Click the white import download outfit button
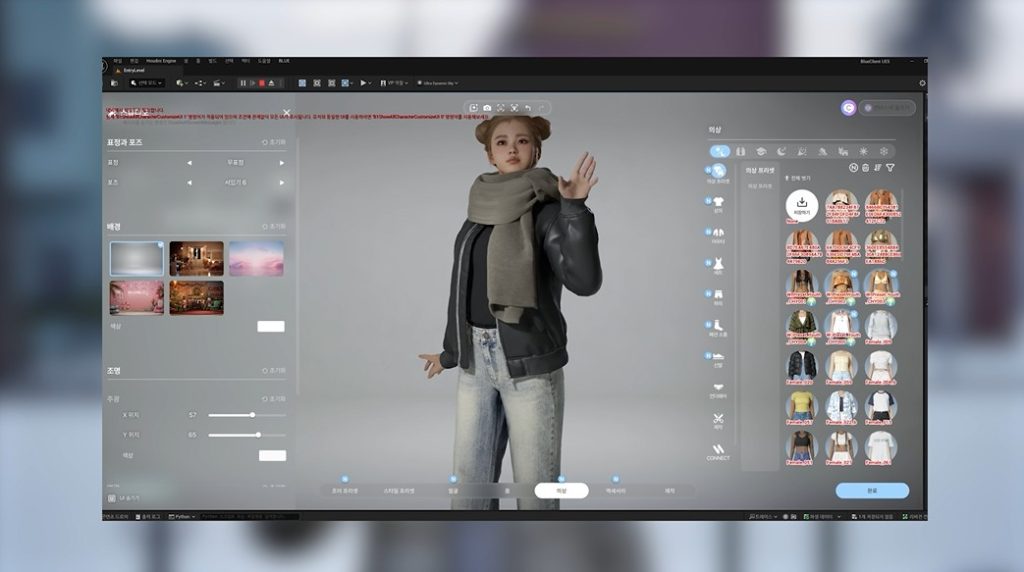Screen dimensions: 1024x572 pyautogui.click(x=801, y=206)
